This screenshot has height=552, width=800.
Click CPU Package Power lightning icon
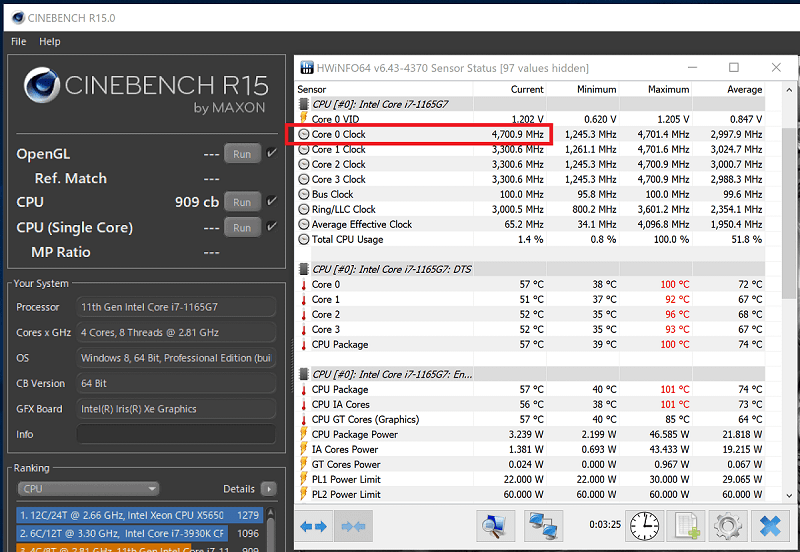tap(304, 434)
